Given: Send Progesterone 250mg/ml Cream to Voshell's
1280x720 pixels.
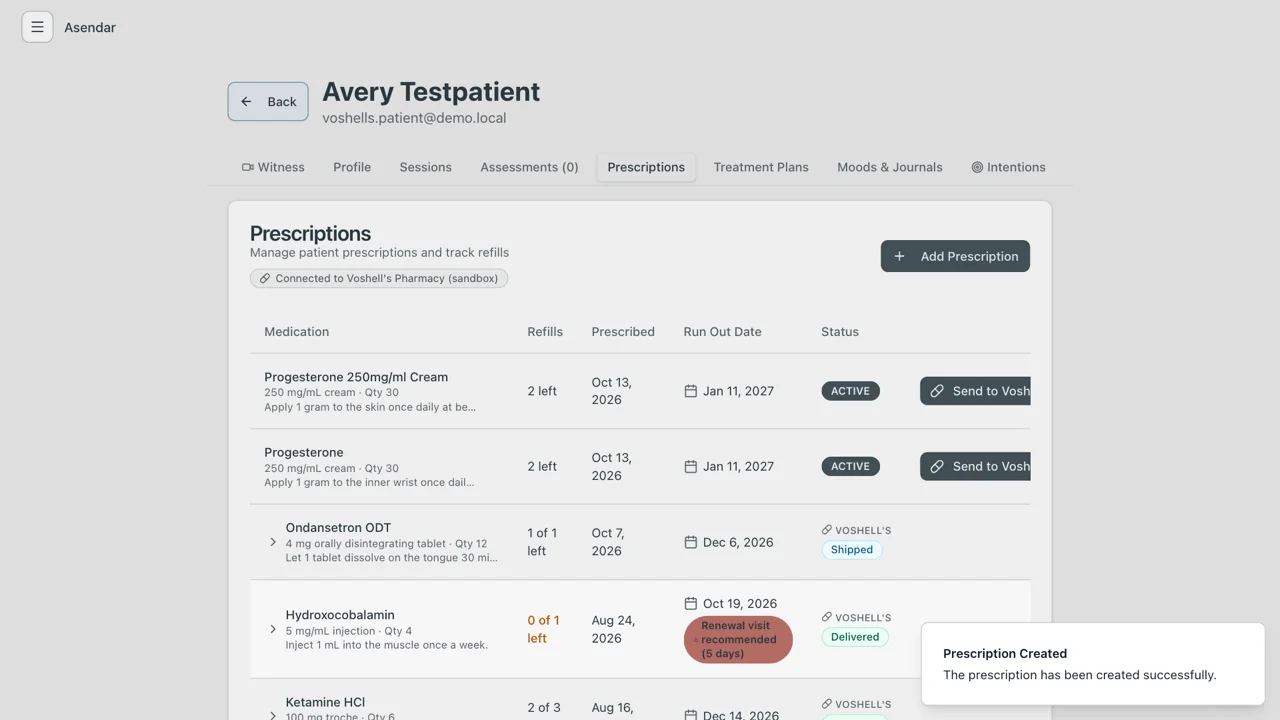Looking at the screenshot, I should 975,391.
